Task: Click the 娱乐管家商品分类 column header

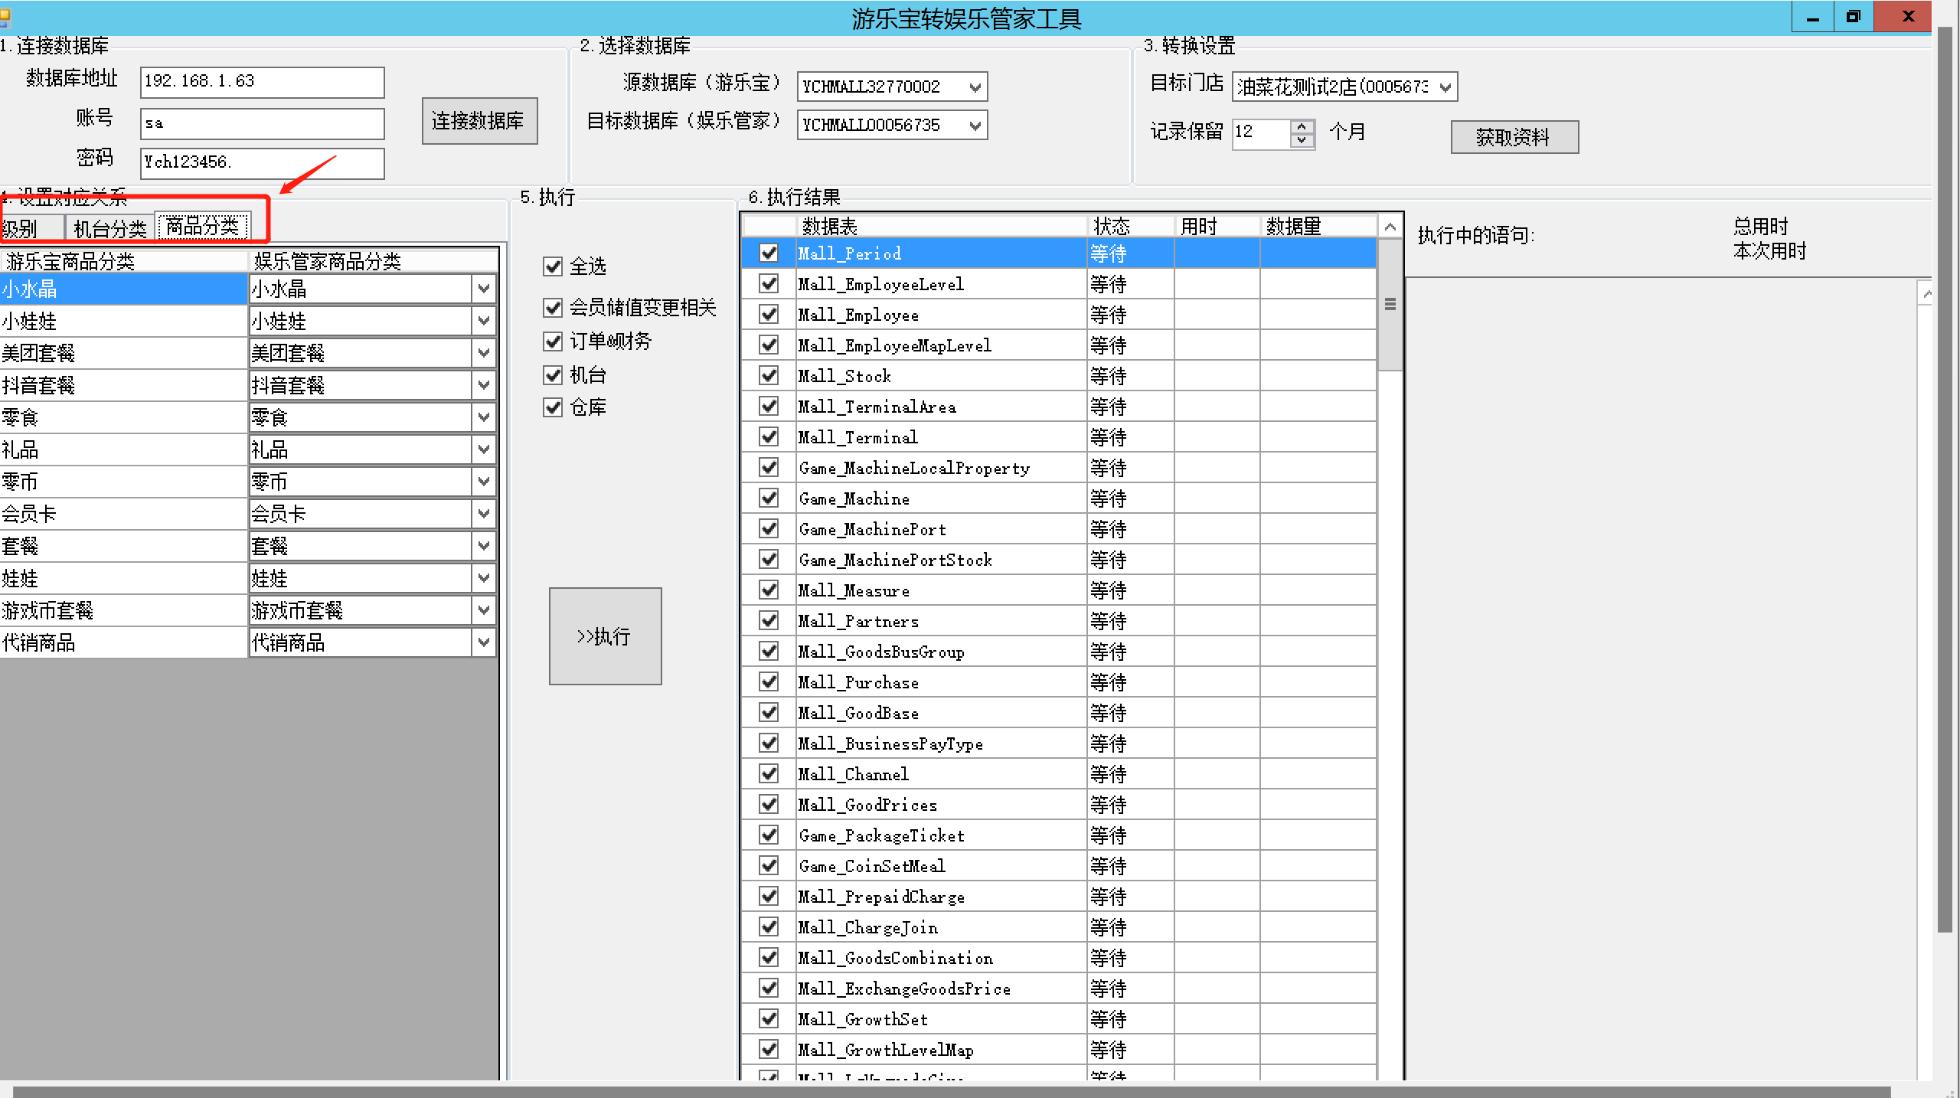Action: point(373,261)
